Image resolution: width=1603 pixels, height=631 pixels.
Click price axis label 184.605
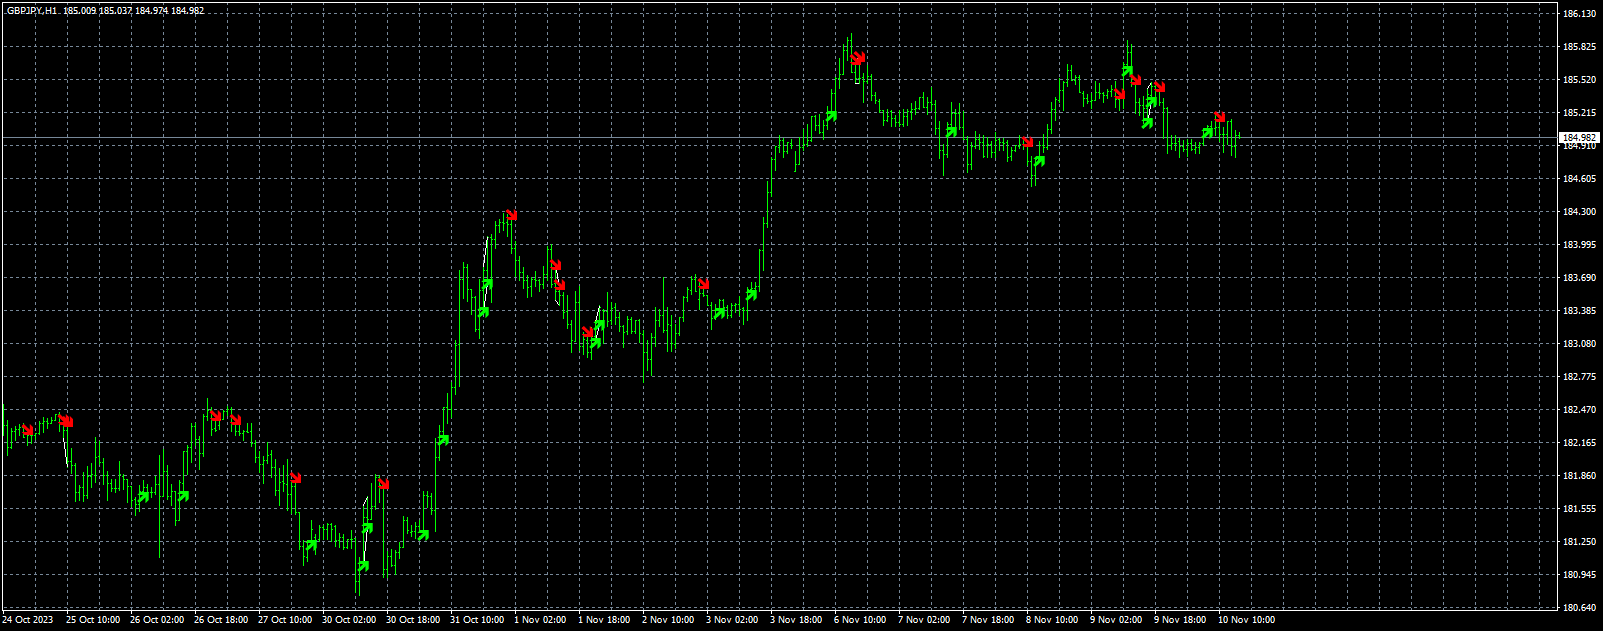coord(1579,179)
